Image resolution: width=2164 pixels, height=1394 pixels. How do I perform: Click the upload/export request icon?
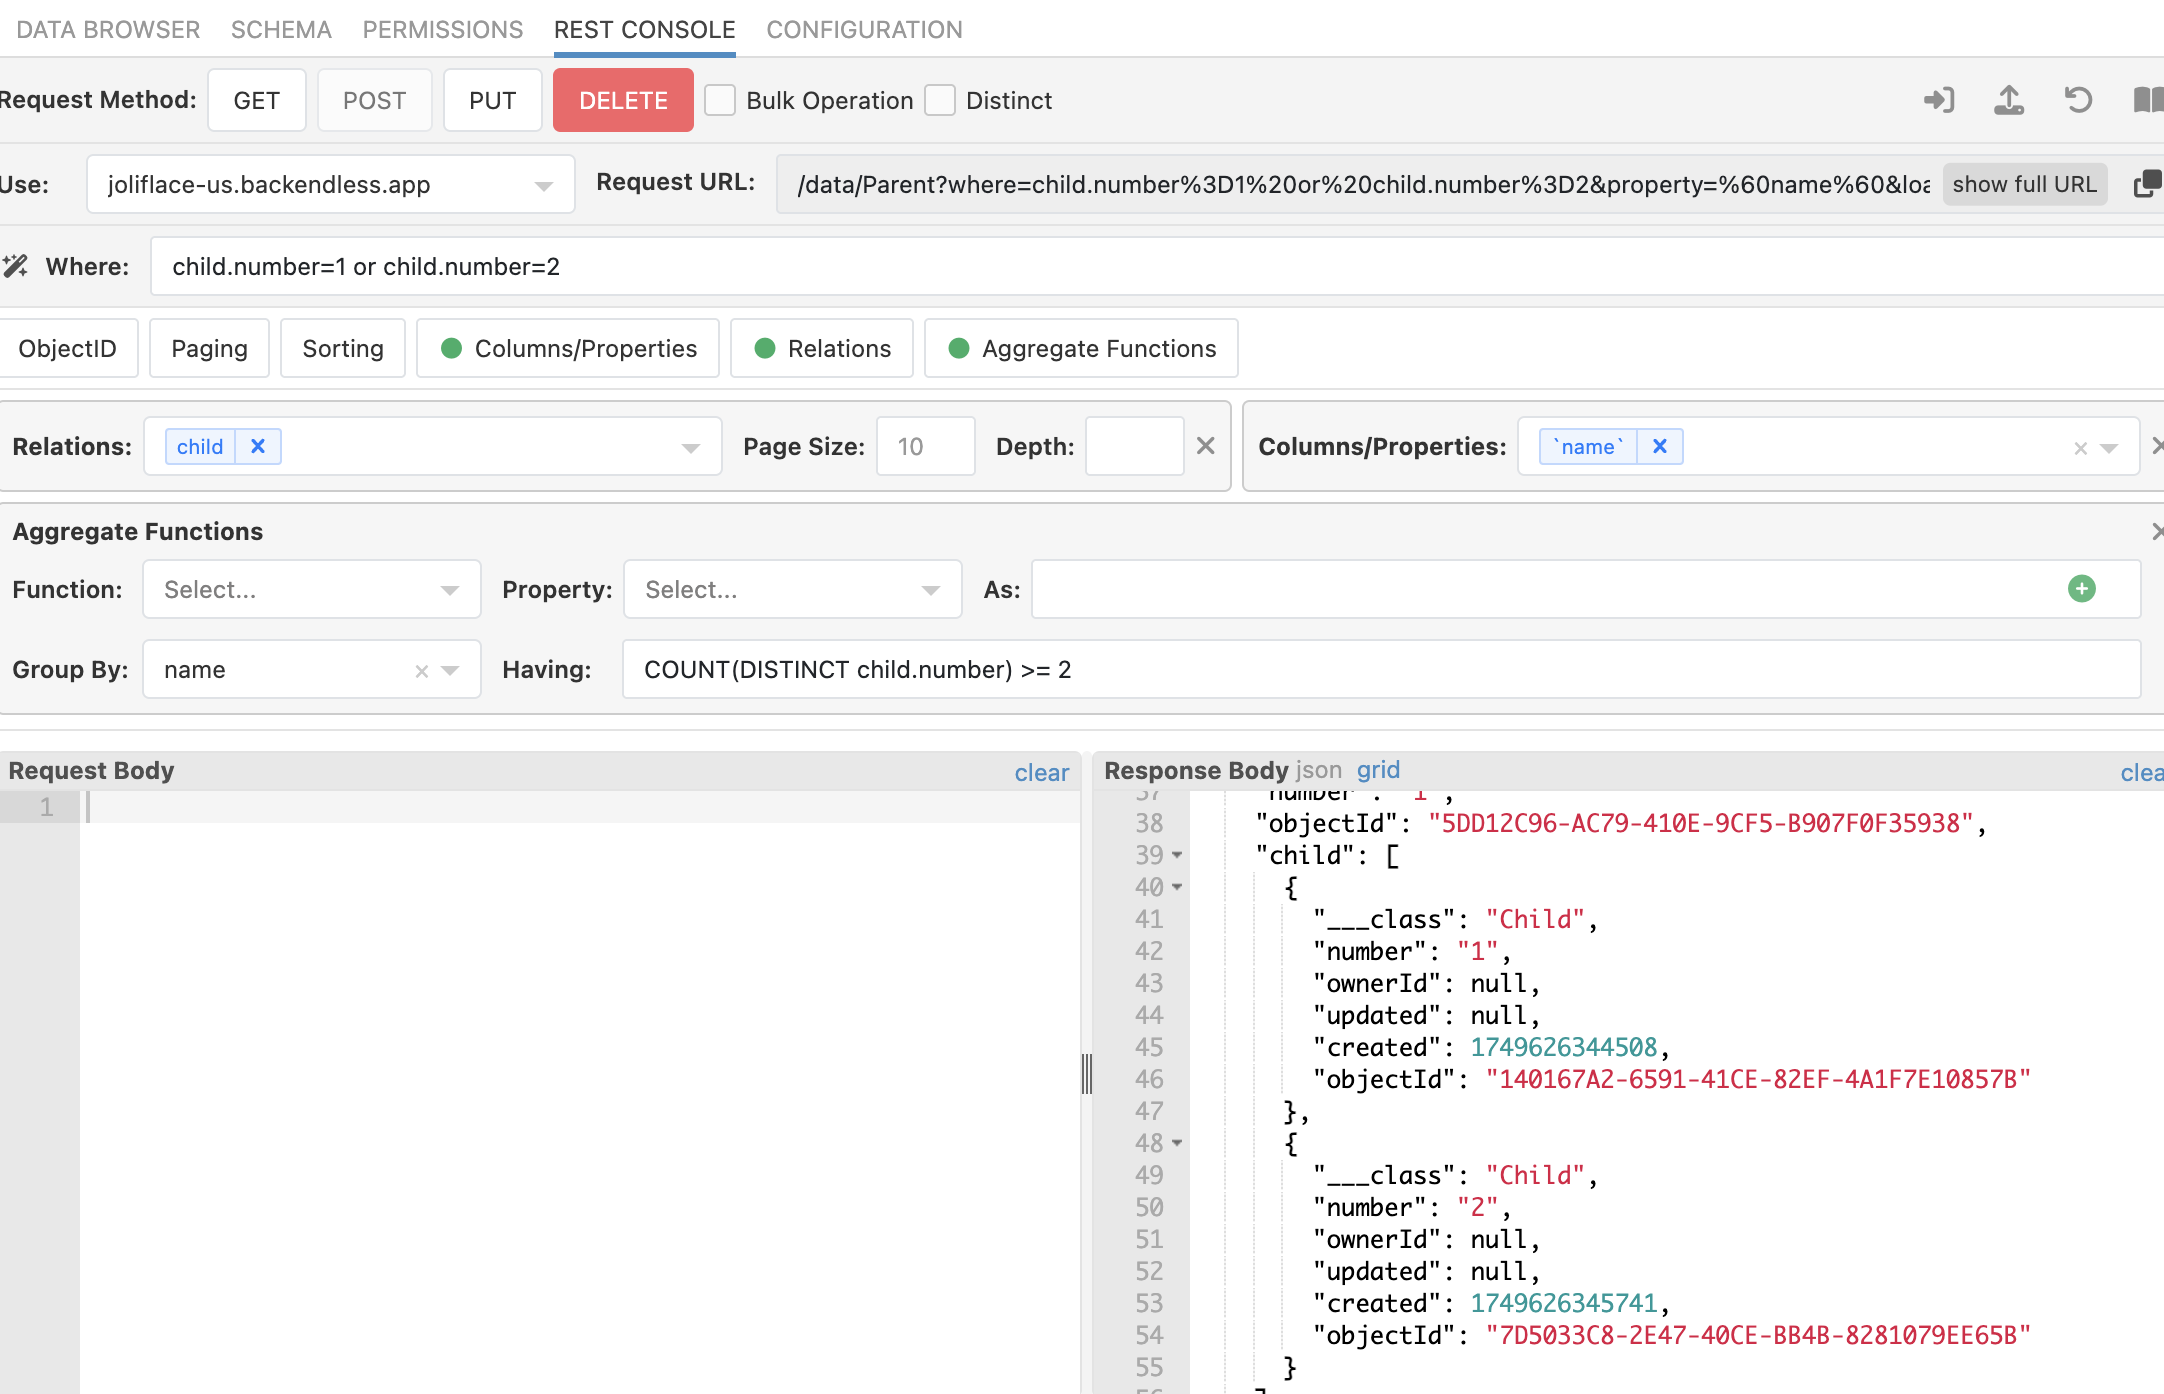point(2009,100)
